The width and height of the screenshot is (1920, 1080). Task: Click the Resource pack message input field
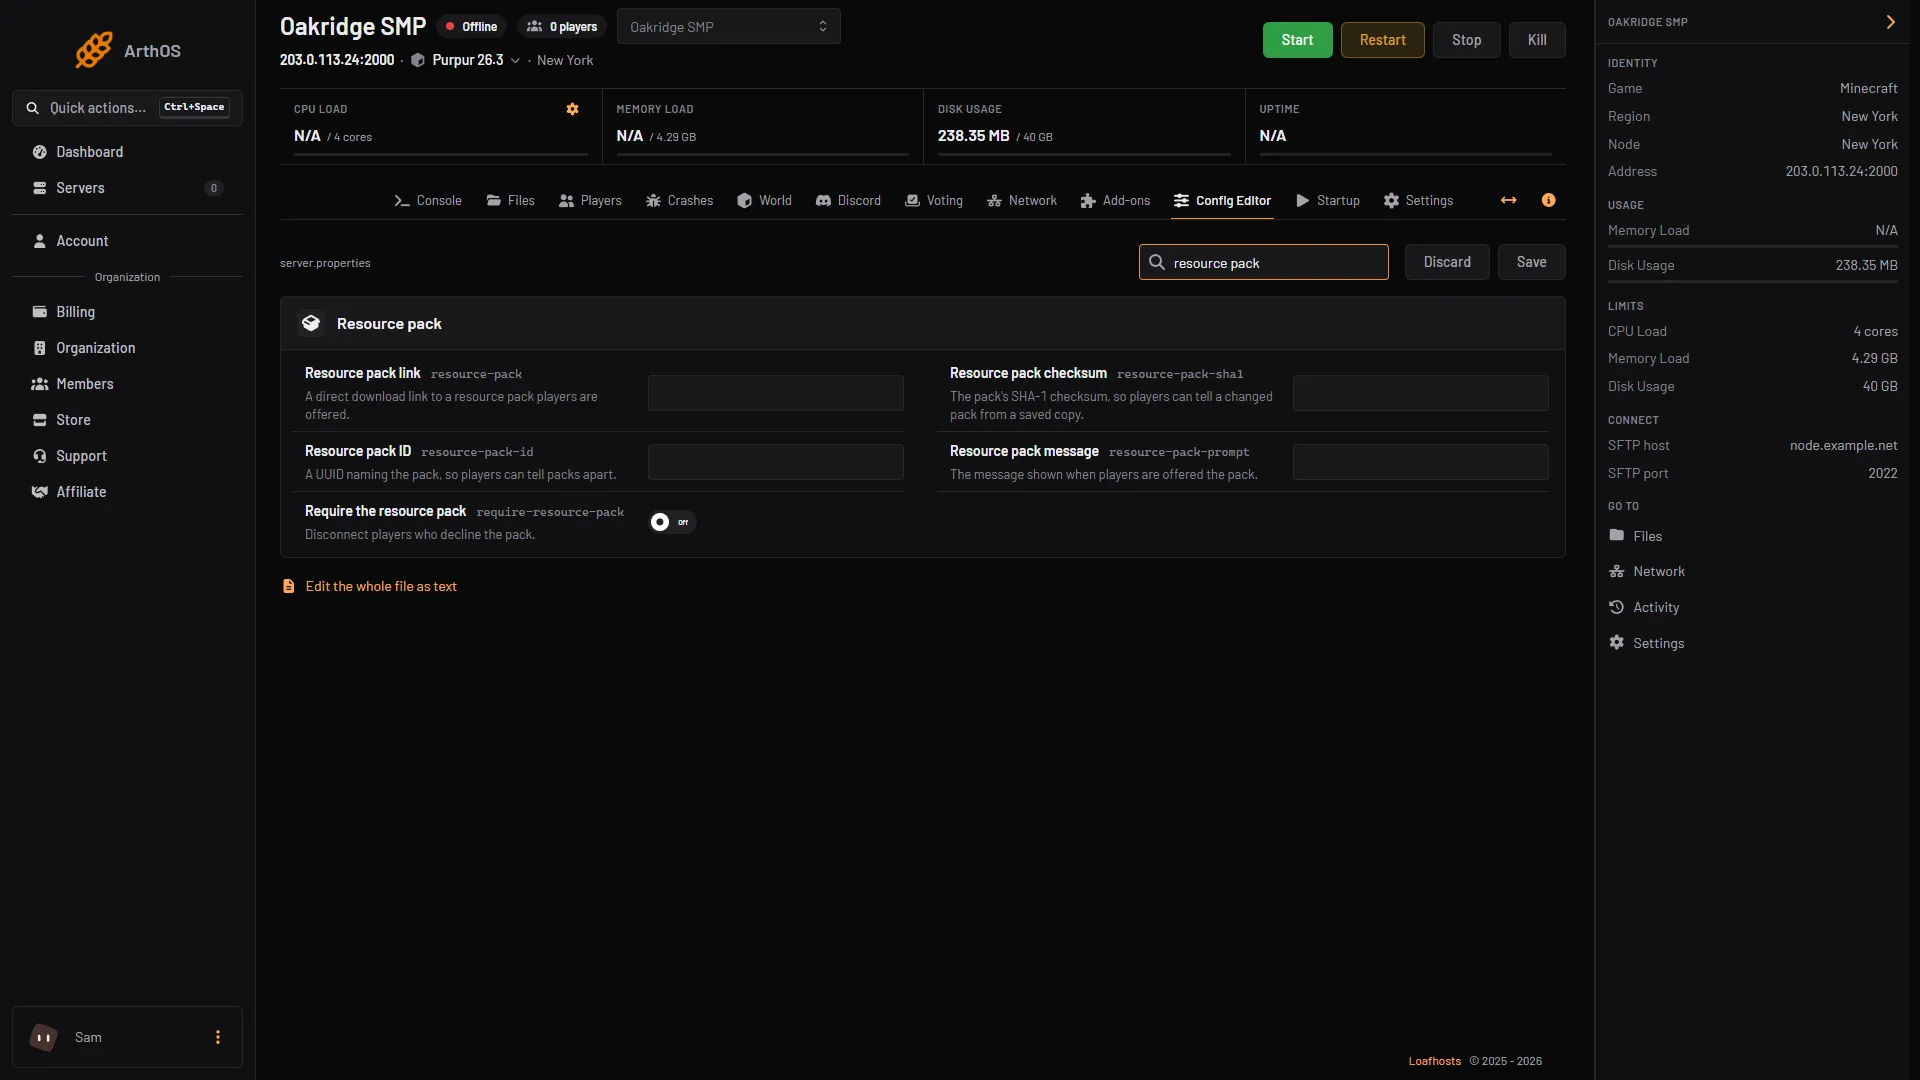(x=1420, y=462)
